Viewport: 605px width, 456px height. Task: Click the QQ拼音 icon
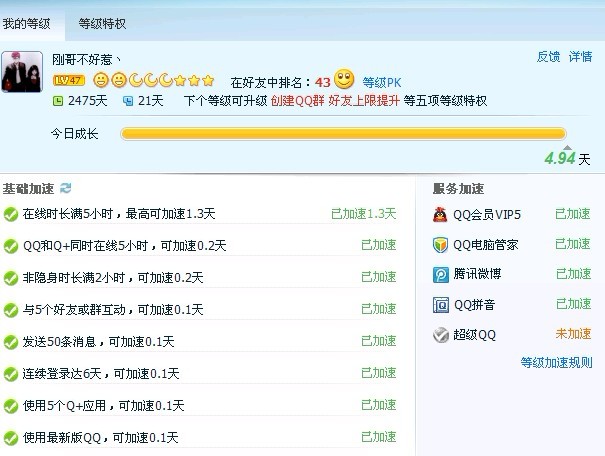[441, 305]
